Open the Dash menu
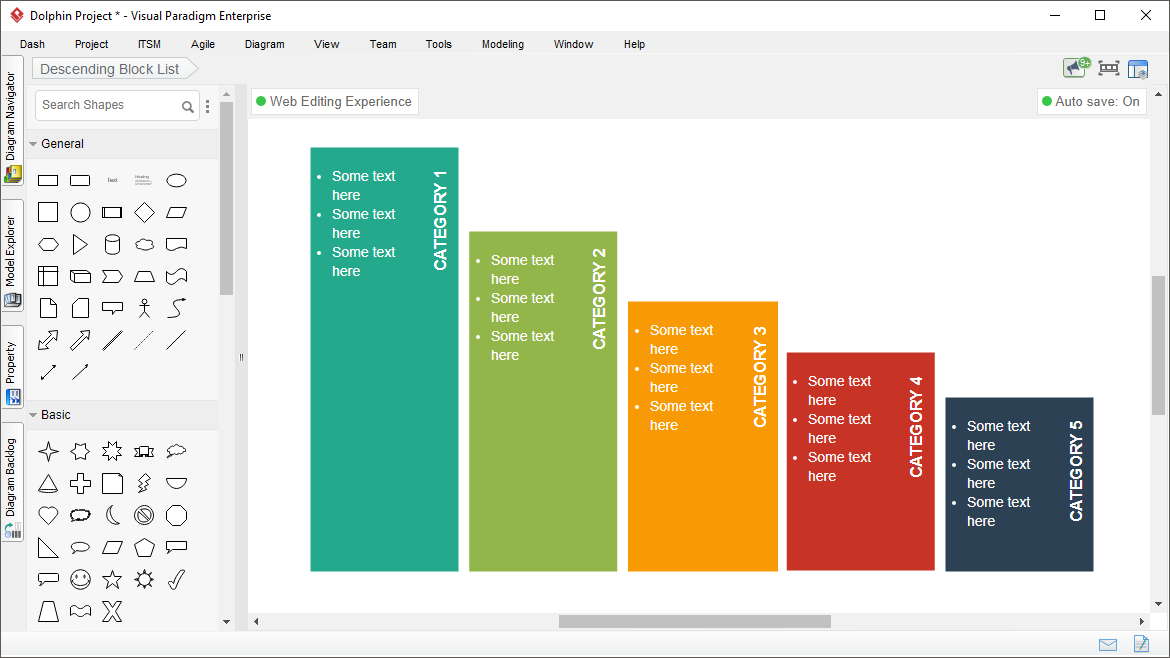This screenshot has width=1170, height=658. [32, 44]
